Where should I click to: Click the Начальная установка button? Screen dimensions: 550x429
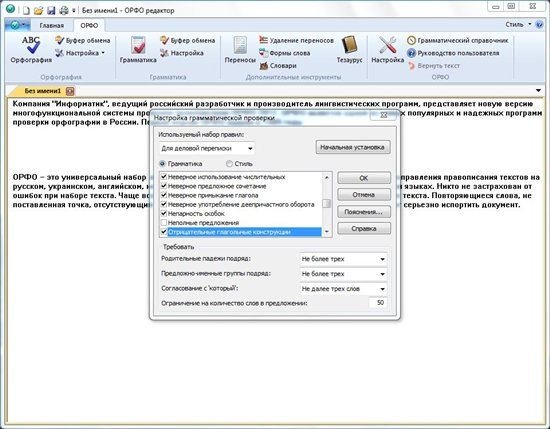tap(353, 147)
